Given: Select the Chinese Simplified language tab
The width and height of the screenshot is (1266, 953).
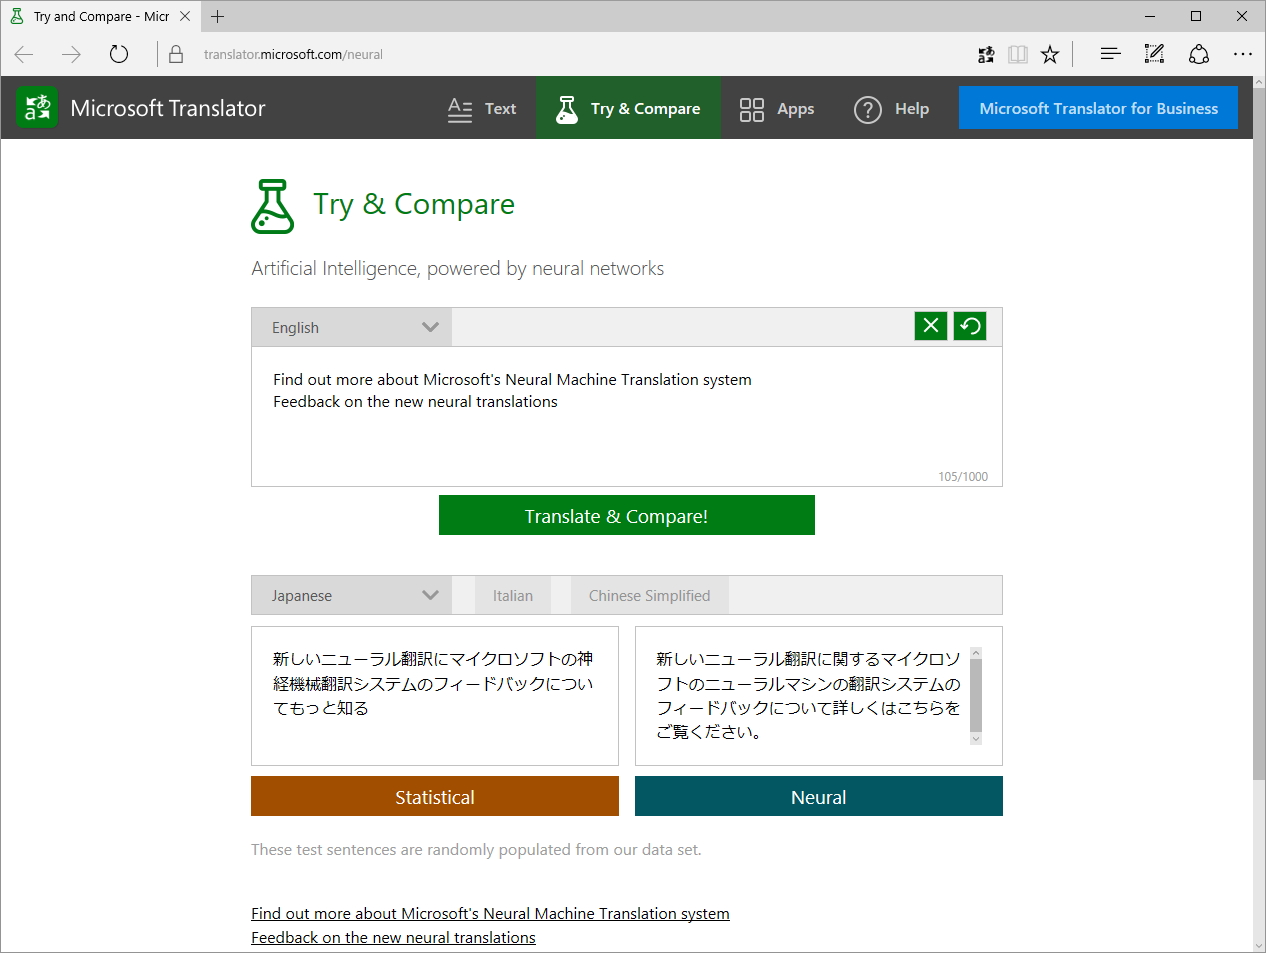Looking at the screenshot, I should click(x=648, y=594).
